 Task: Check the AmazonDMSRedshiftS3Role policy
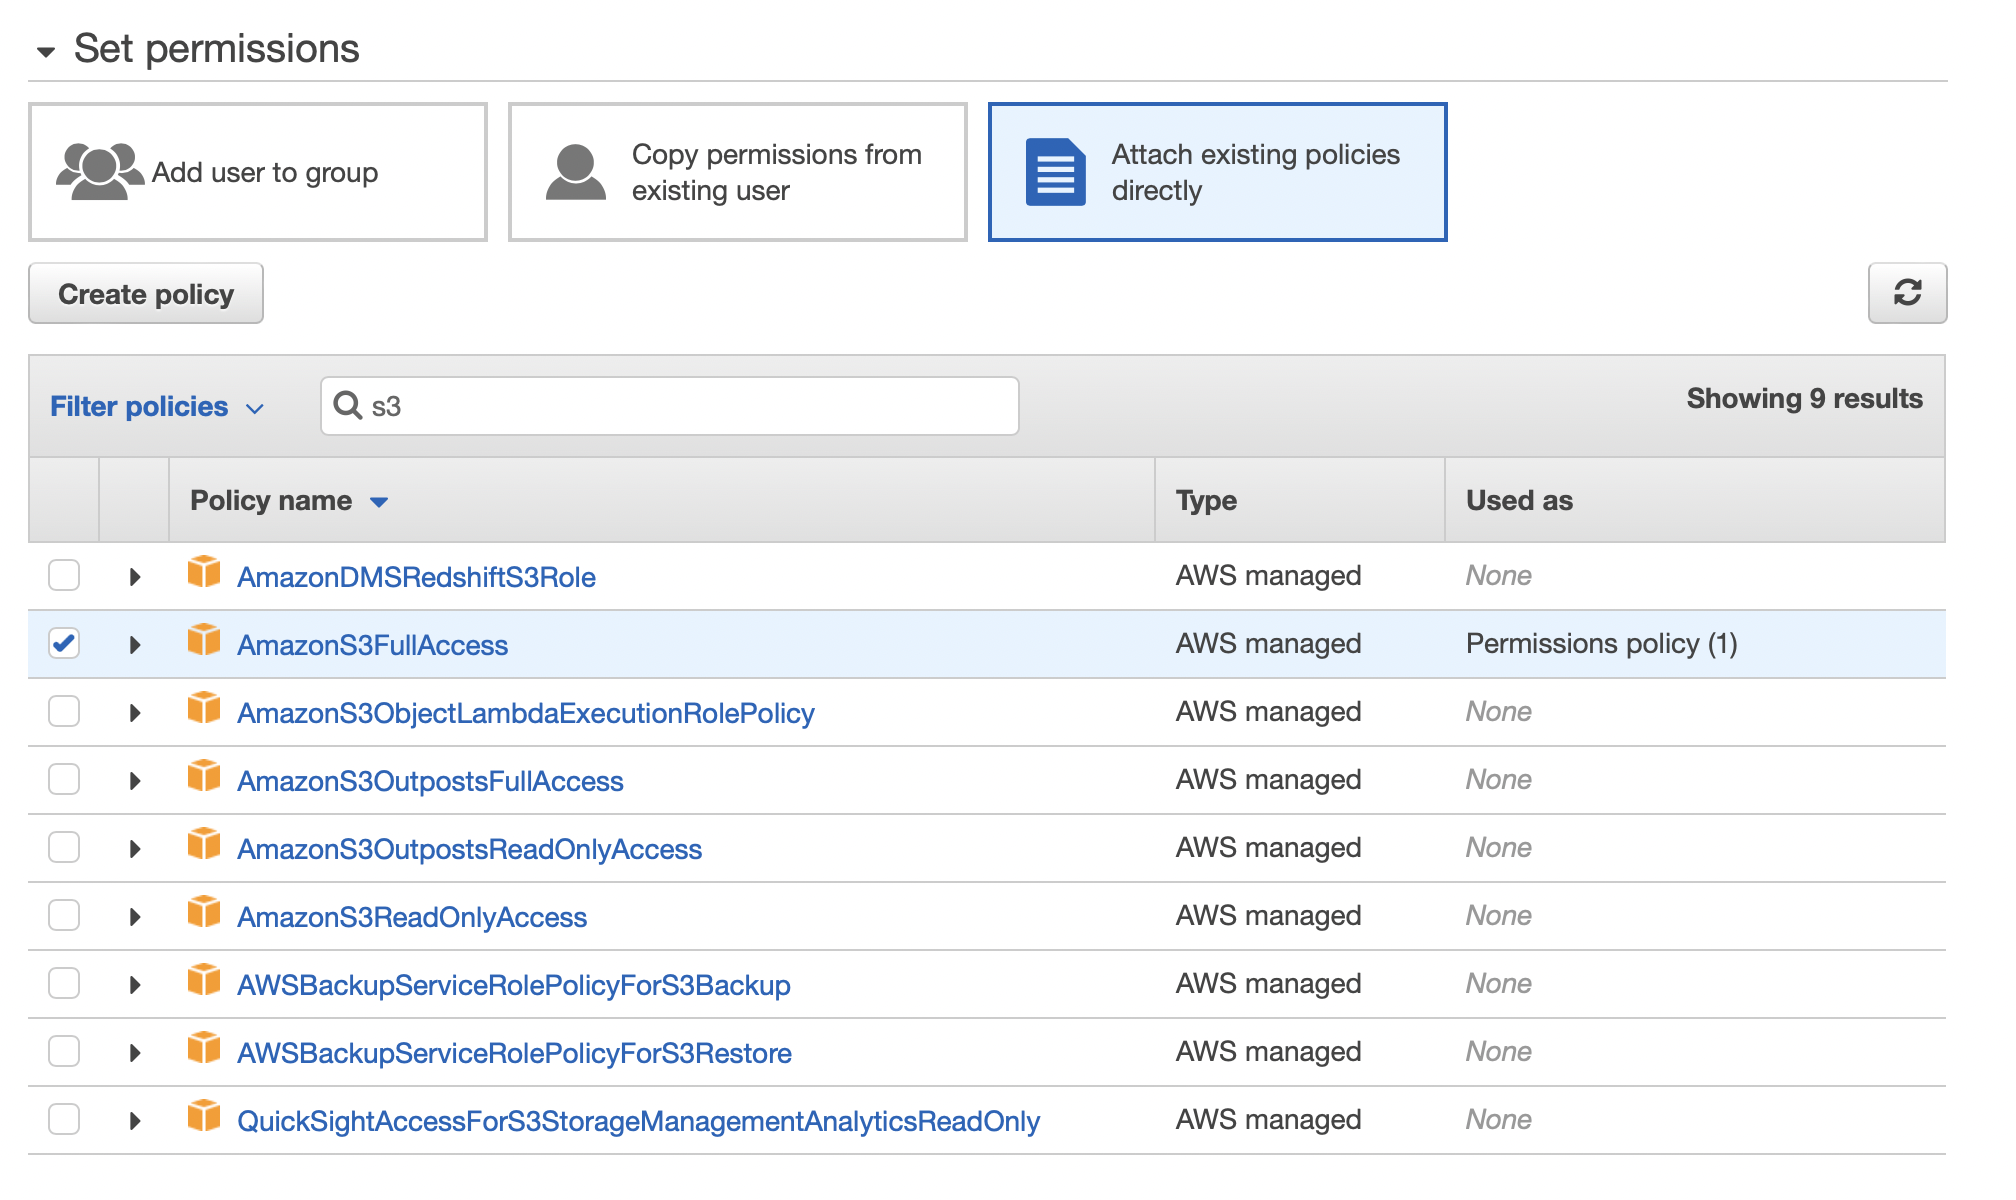pyautogui.click(x=64, y=575)
